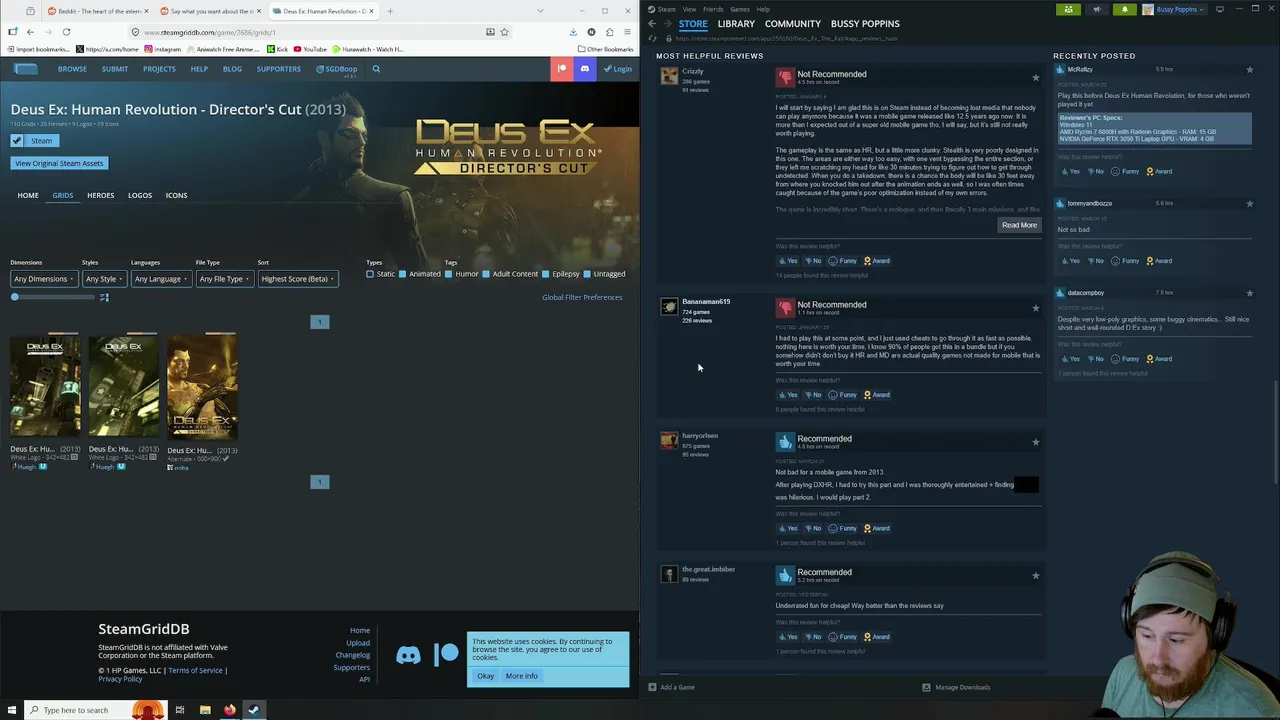This screenshot has width=1280, height=720.
Task: Open the Firefox downloads icon
Action: [573, 32]
